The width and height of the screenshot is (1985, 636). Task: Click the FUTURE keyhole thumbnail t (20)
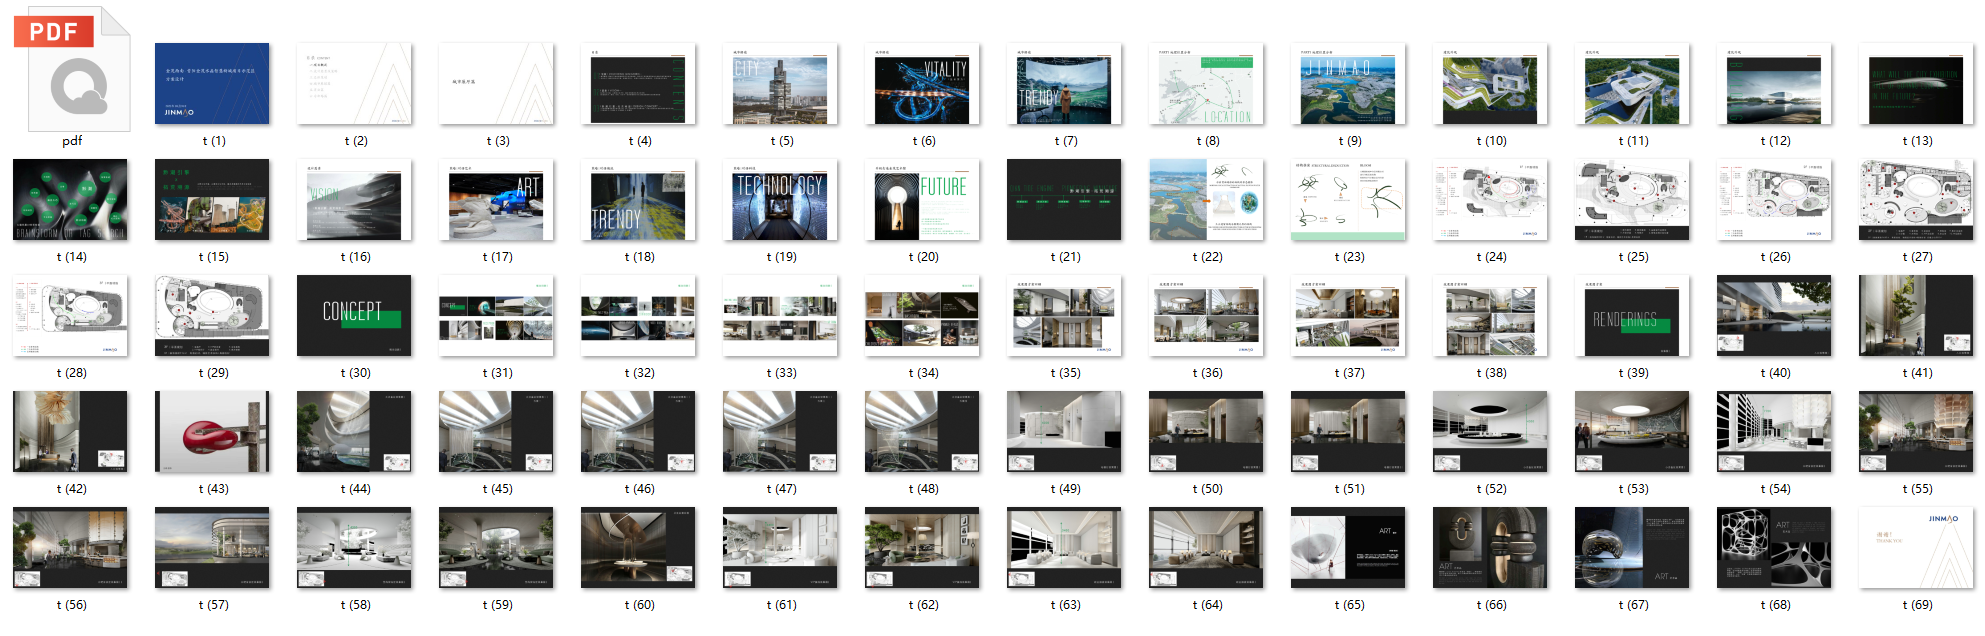922,200
